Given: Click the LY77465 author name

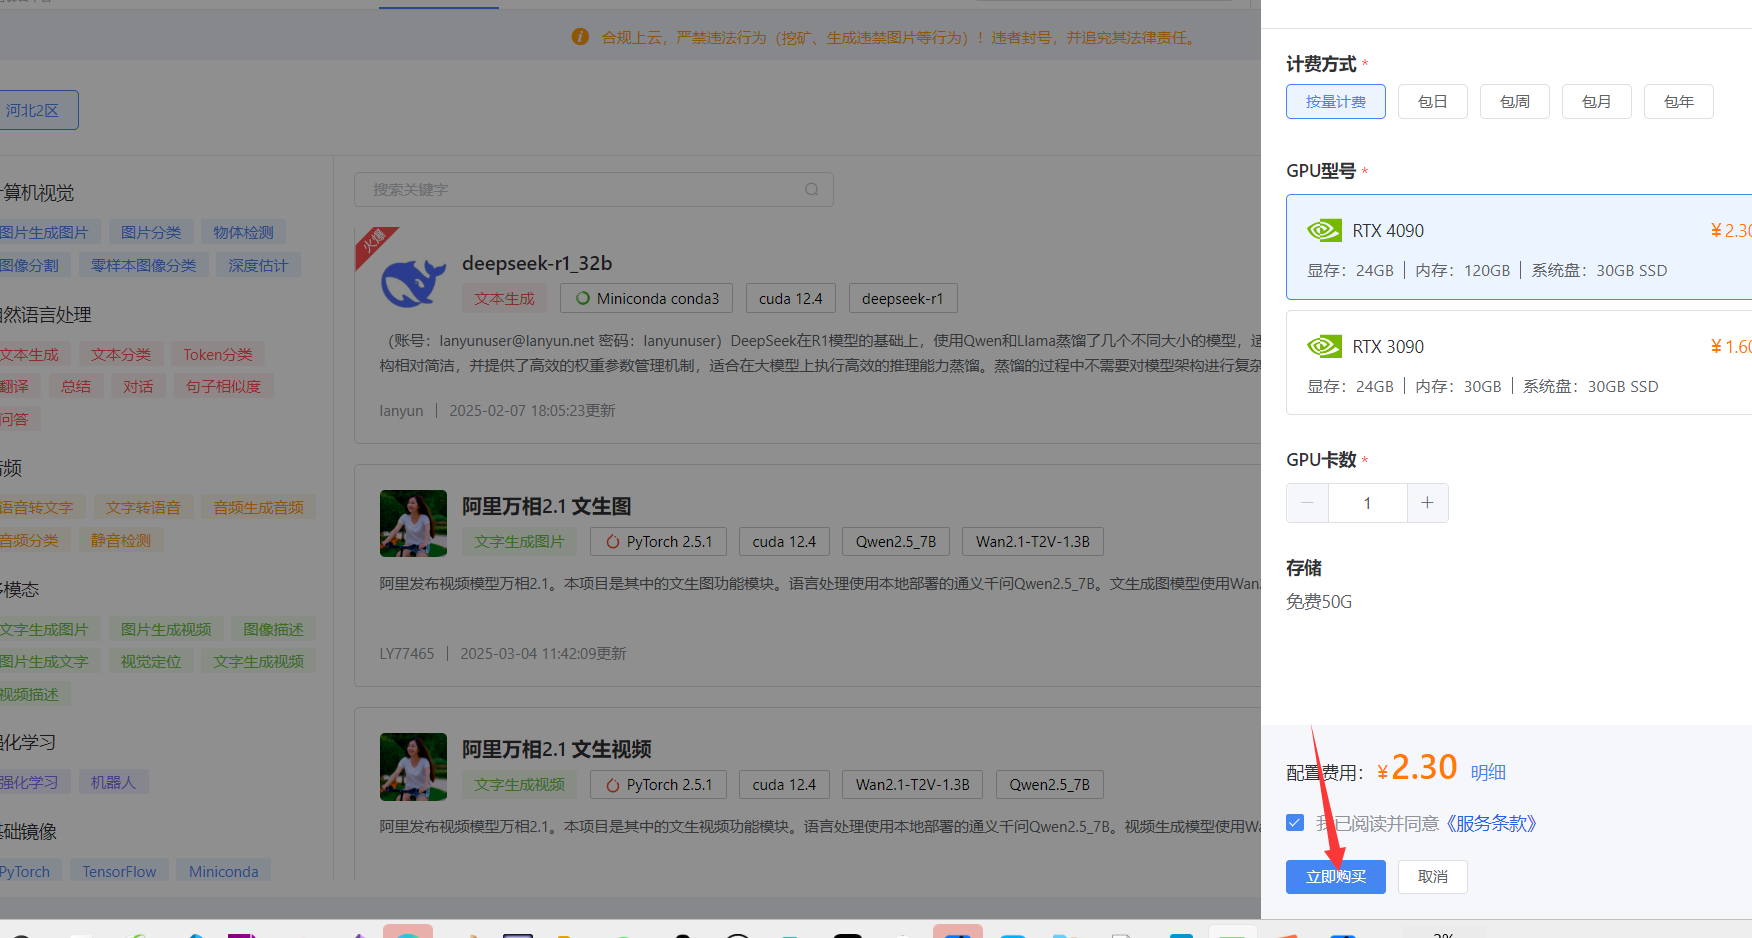Looking at the screenshot, I should (x=407, y=654).
